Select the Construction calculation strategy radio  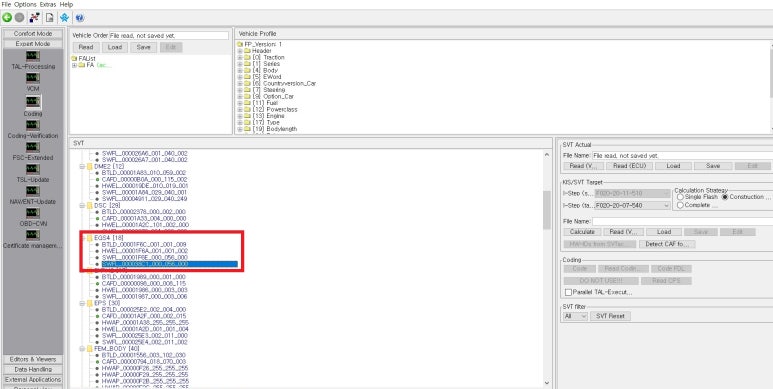(x=725, y=197)
